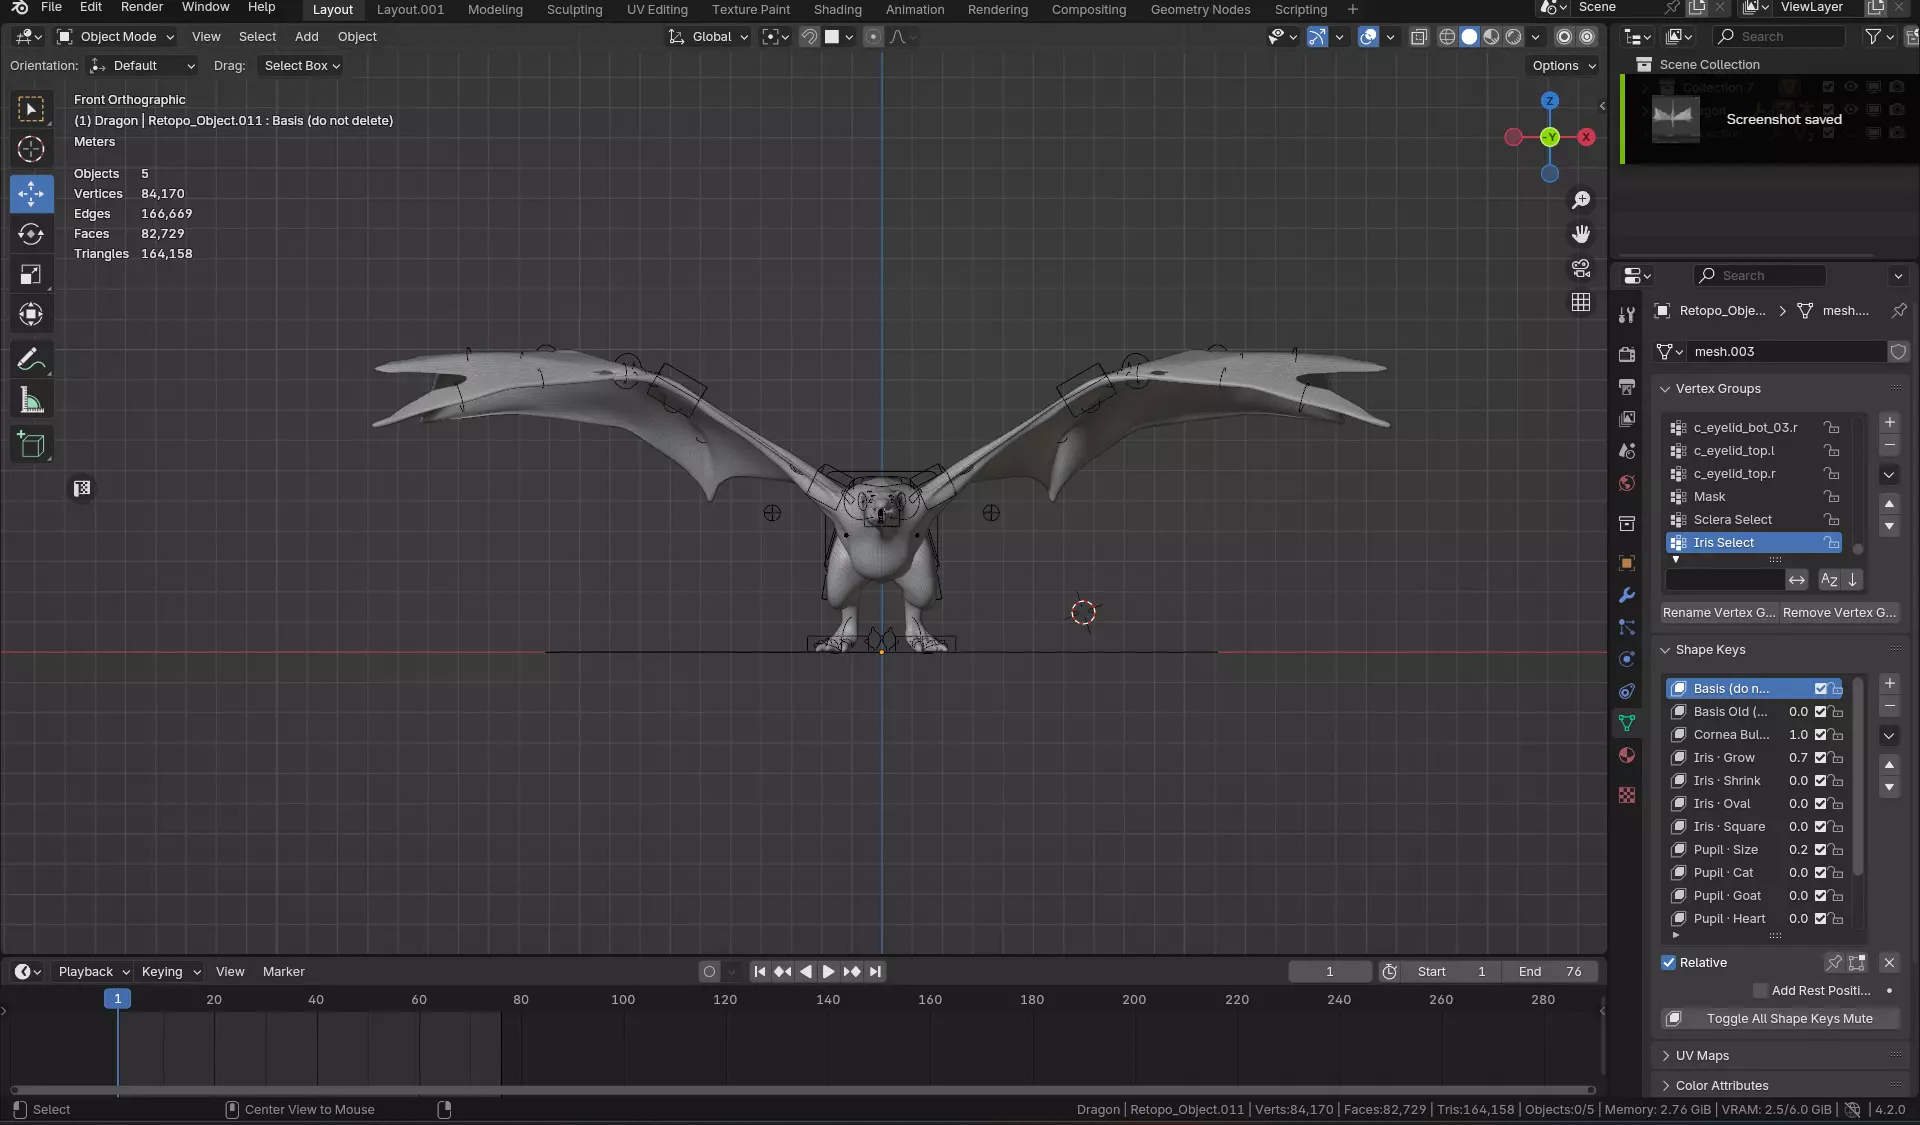The height and width of the screenshot is (1125, 1920).
Task: Select the Cursor tool in toolbar
Action: coord(31,150)
